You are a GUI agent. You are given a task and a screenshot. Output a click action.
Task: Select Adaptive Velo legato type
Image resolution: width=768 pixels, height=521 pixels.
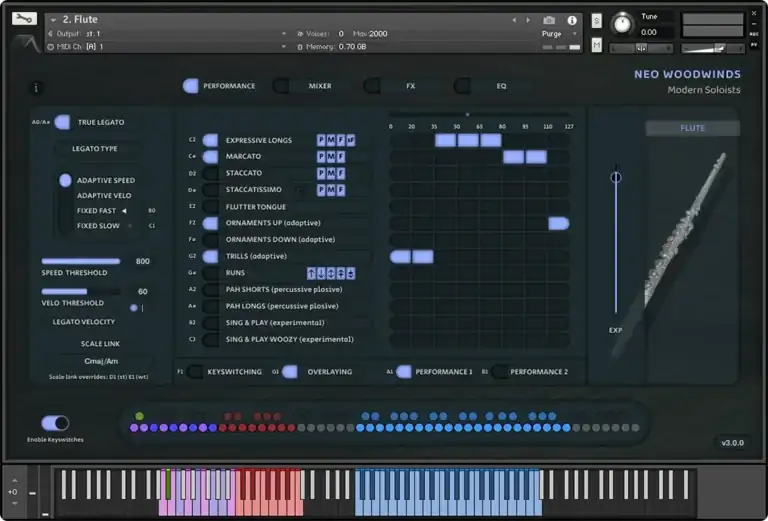[104, 196]
